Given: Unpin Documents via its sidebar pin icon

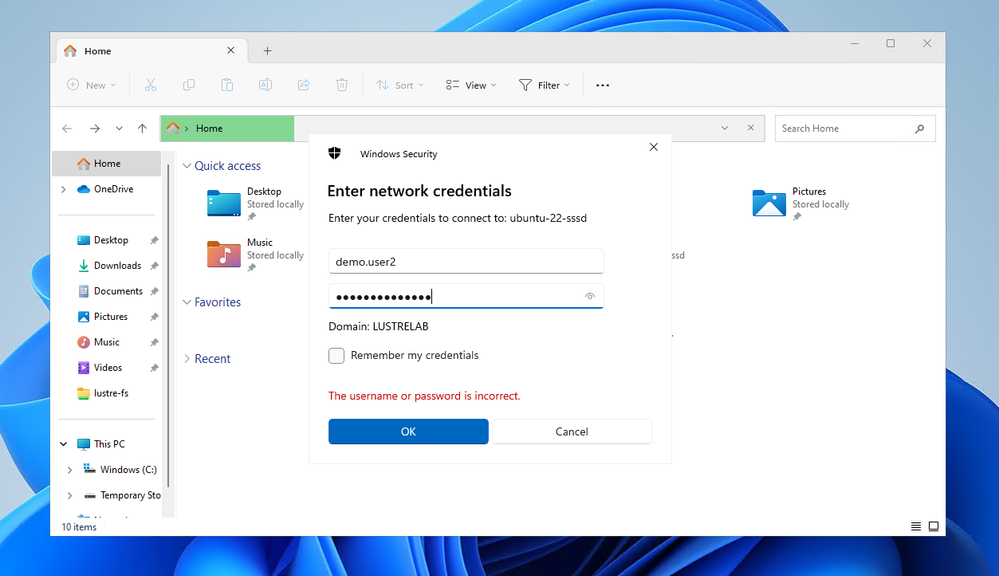Looking at the screenshot, I should [154, 291].
